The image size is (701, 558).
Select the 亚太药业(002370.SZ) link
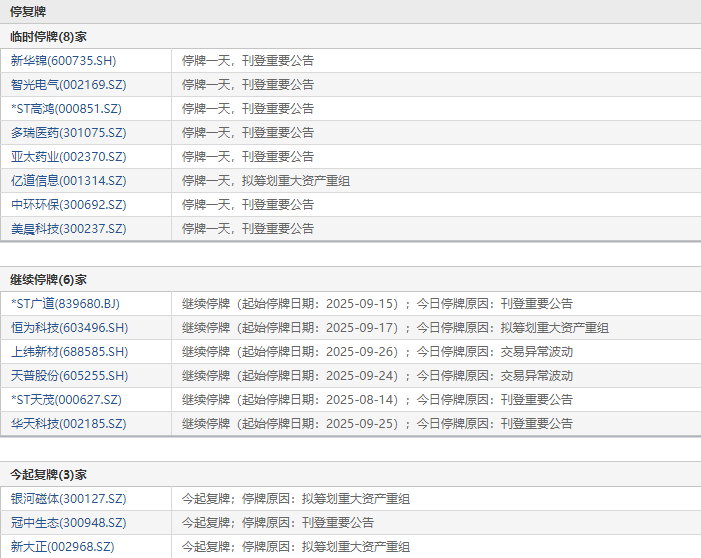tap(68, 157)
